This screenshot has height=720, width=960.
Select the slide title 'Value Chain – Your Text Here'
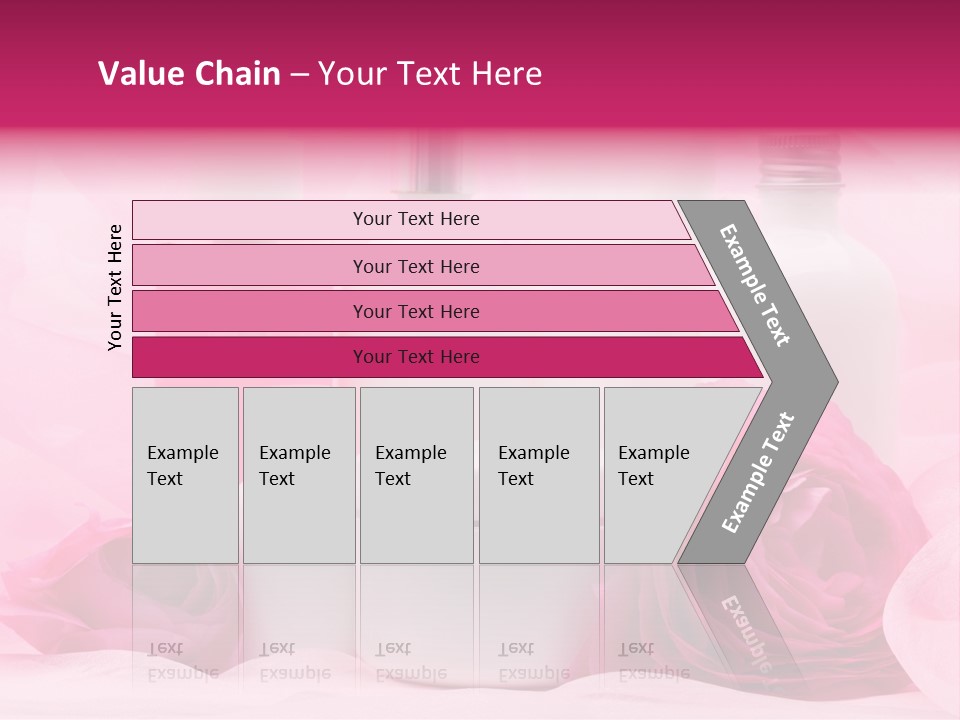pyautogui.click(x=320, y=73)
